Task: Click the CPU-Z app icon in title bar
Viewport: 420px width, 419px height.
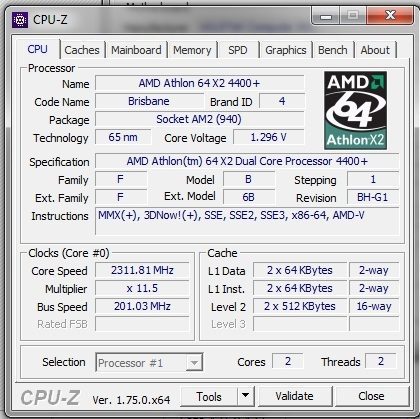Action: click(20, 20)
